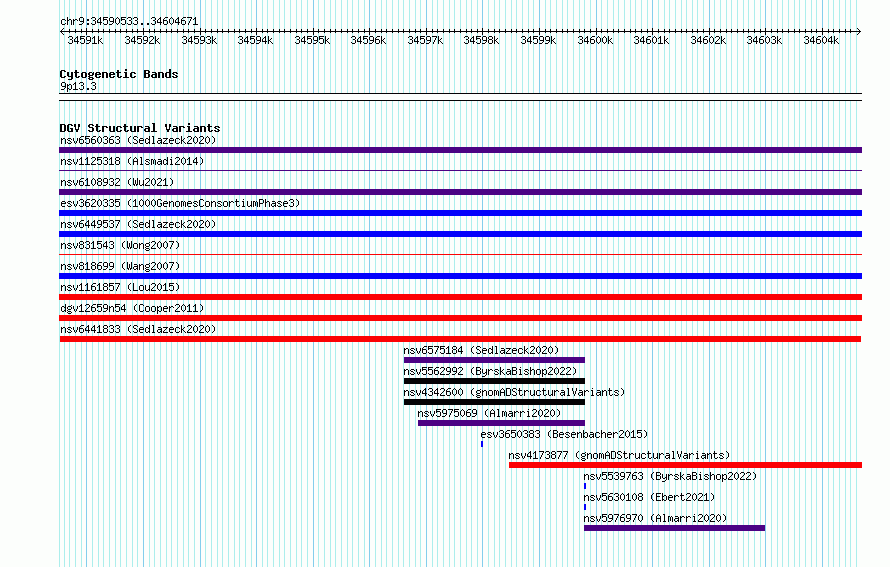Select the nsv6560363 purple variant bar

point(460,150)
